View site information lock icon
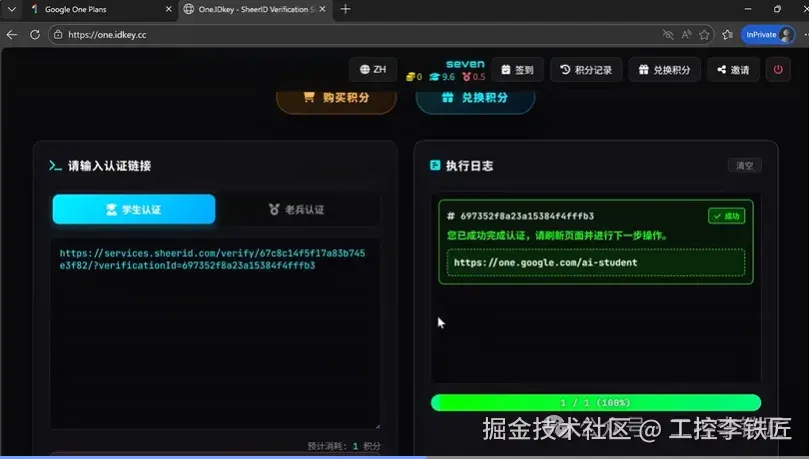This screenshot has height=459, width=809. (x=58, y=35)
